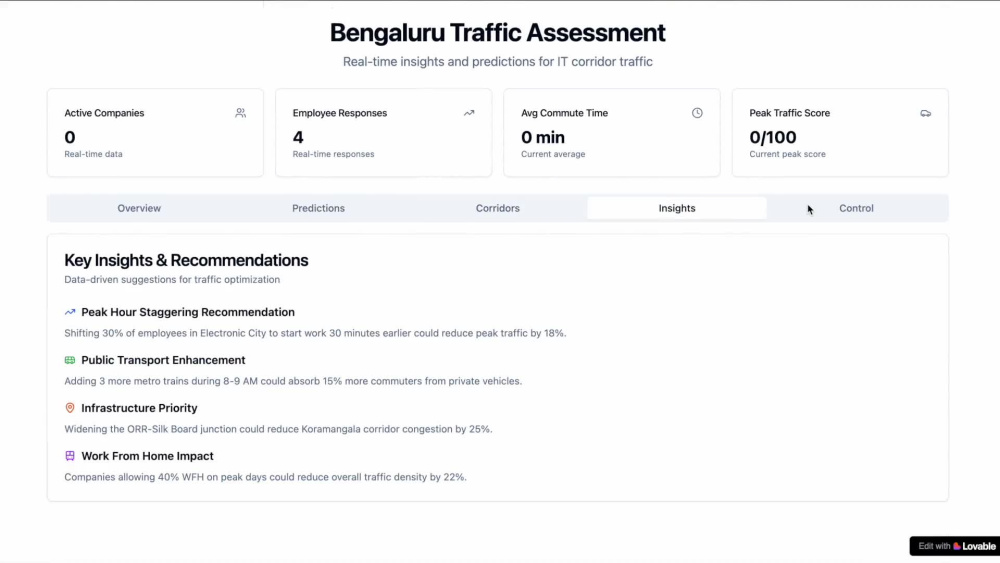Click the Current peak score caption
This screenshot has width=1000, height=563.
787,154
